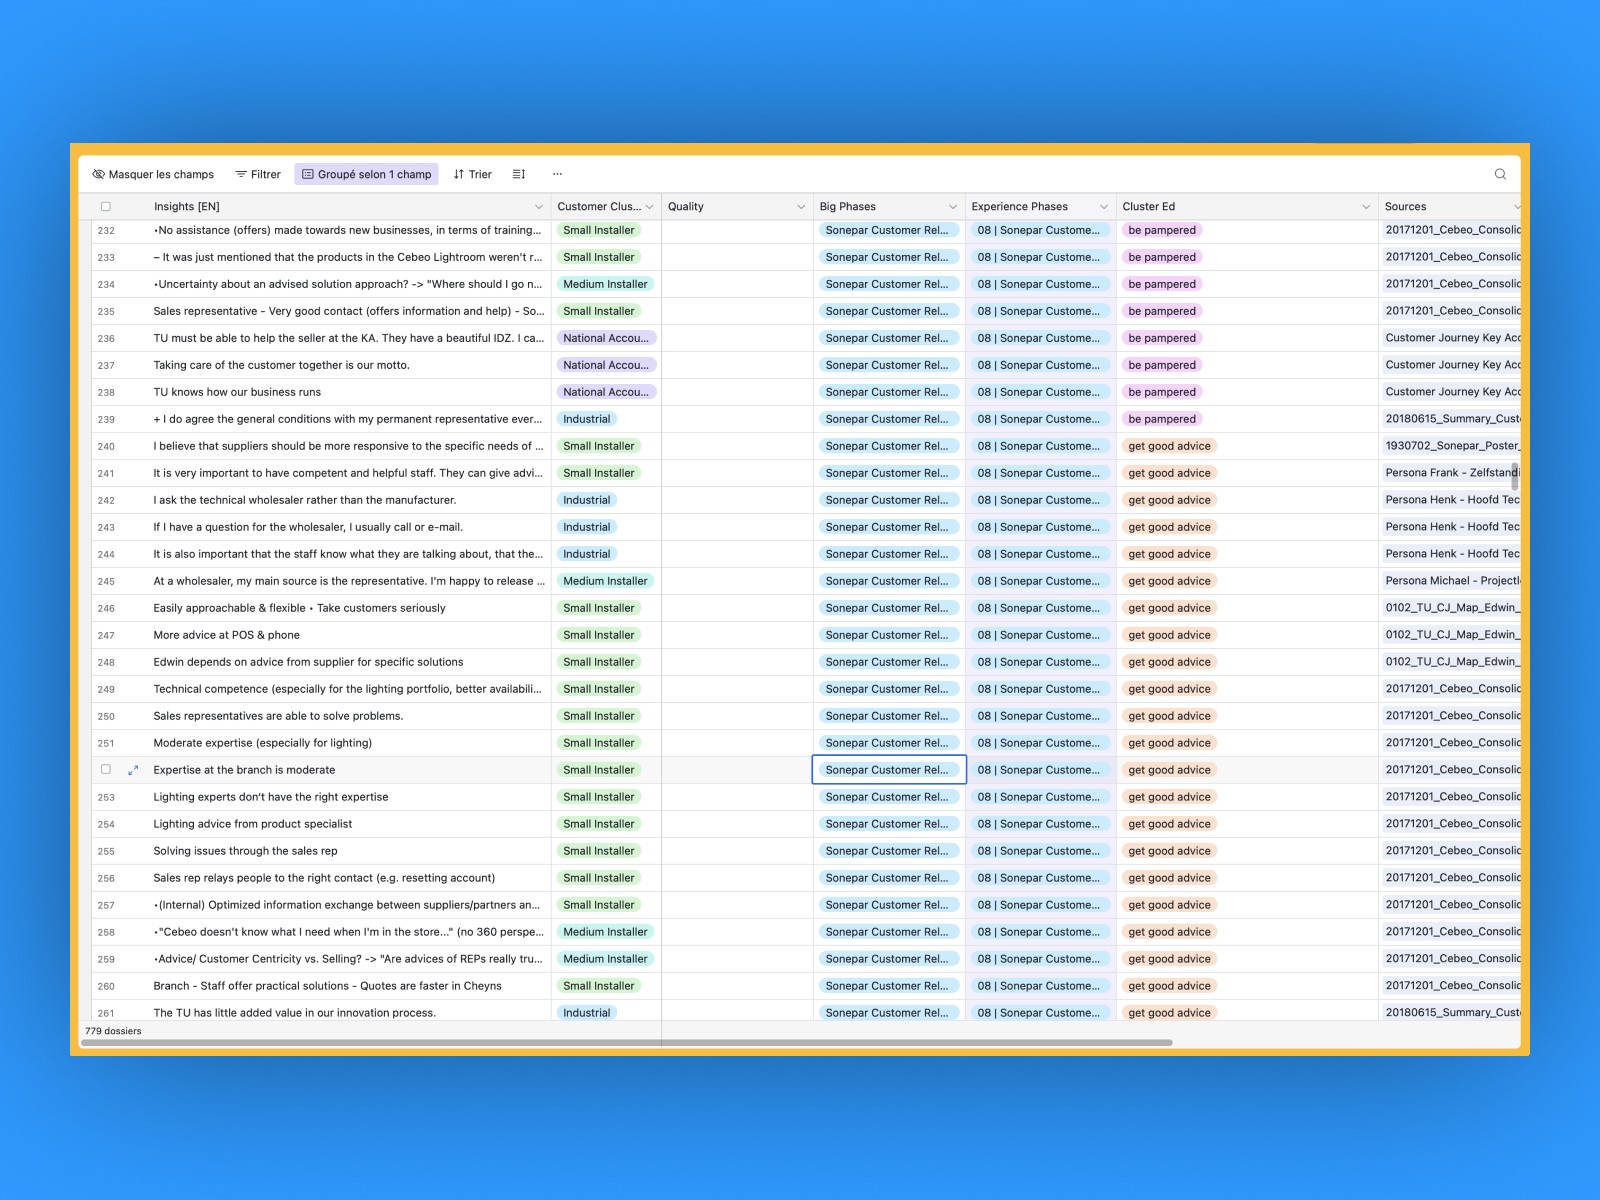Screen dimensions: 1600x1200
Task: Open the Insights [EN] column dropdown arrow
Action: [x=538, y=207]
